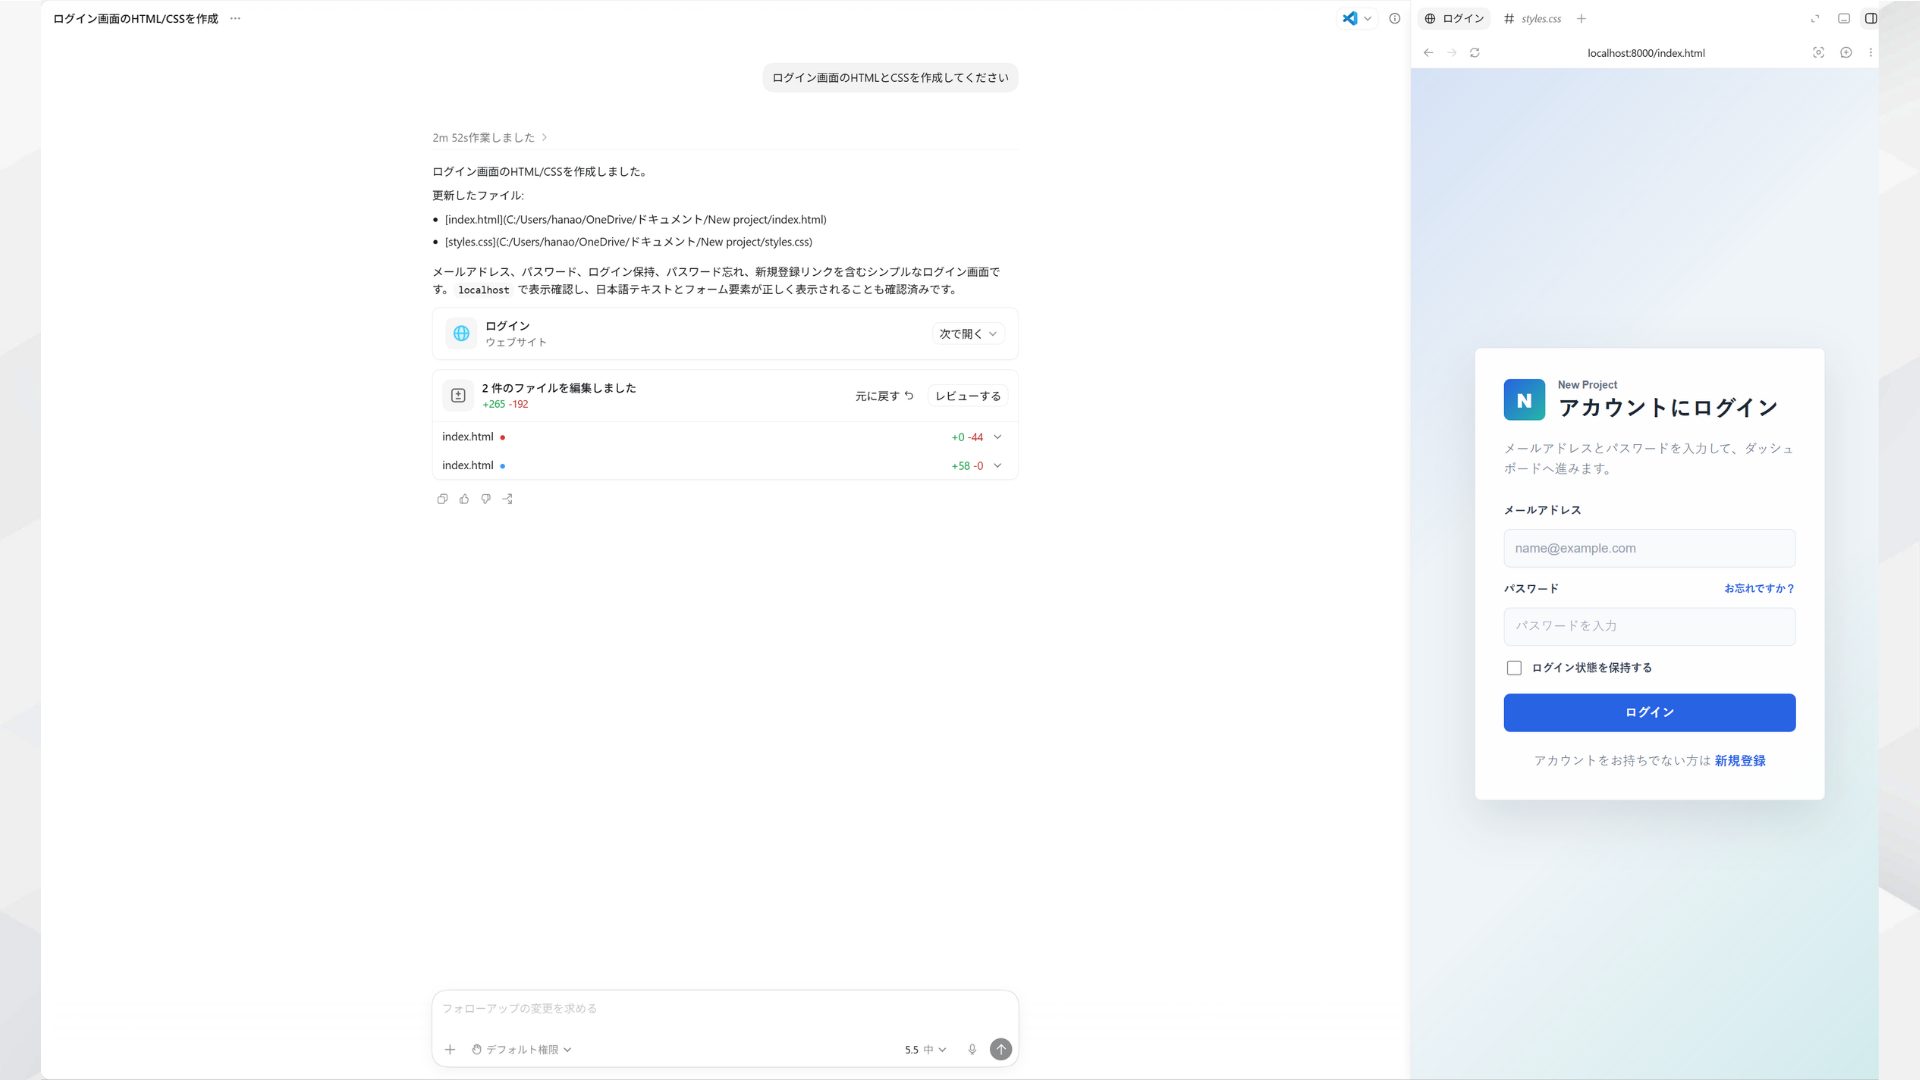Toggle the right side panel icon
Viewport: 1920px width, 1080px height.
coord(1870,19)
